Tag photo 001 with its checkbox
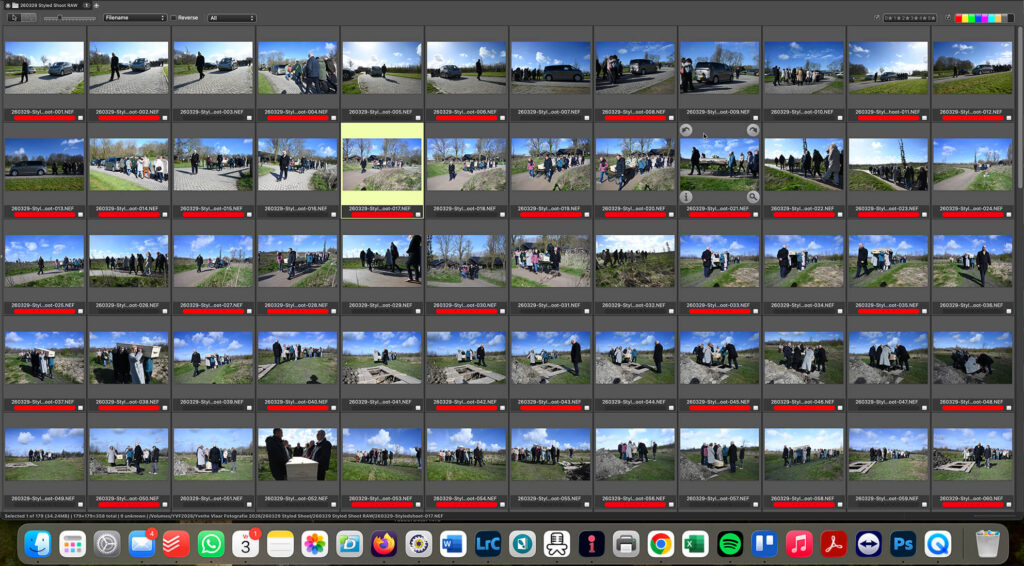 [80, 118]
